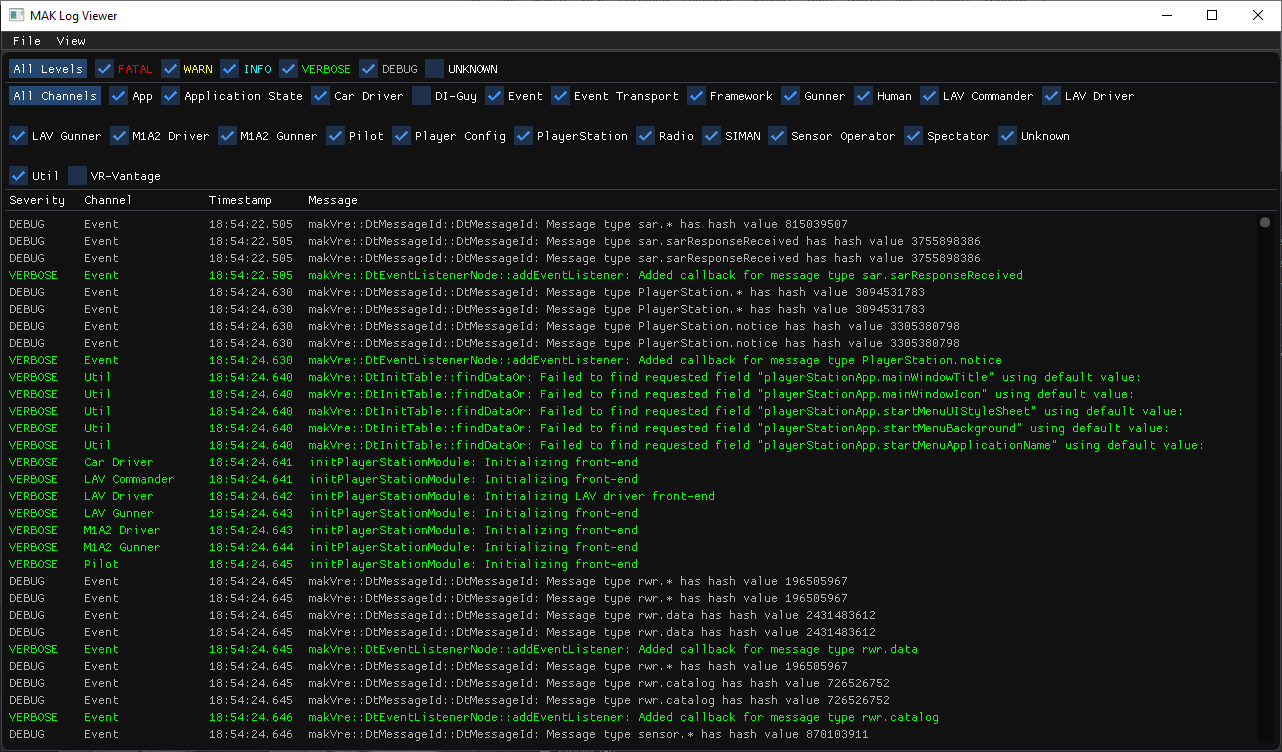1282x752 pixels.
Task: Toggle the LAV Commander channel checkbox
Action: pos(929,96)
